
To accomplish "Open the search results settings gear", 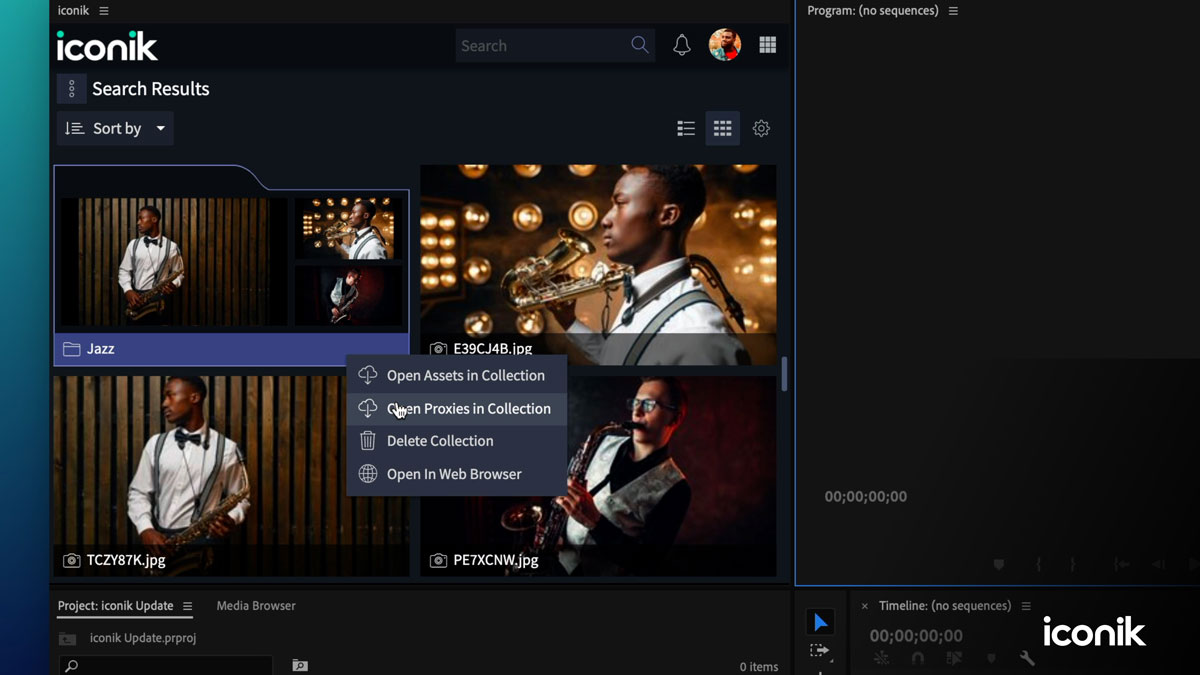I will [x=761, y=128].
